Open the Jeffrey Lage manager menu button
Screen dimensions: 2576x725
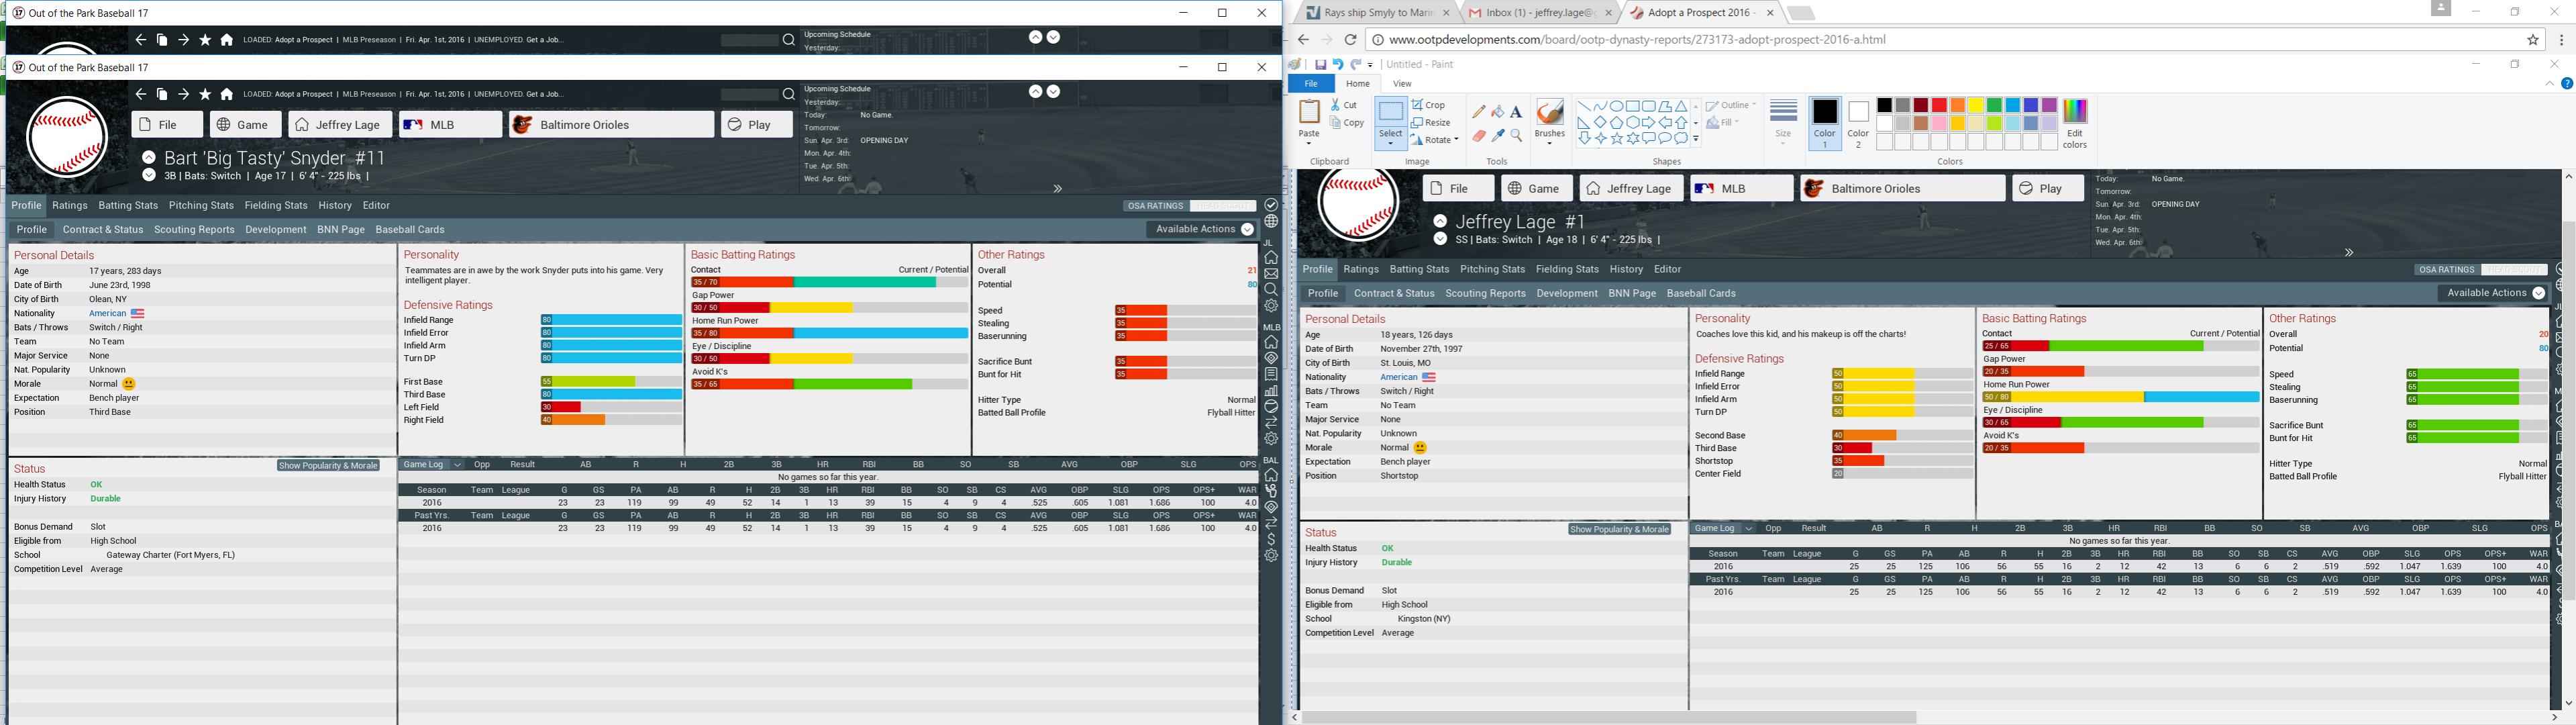340,125
